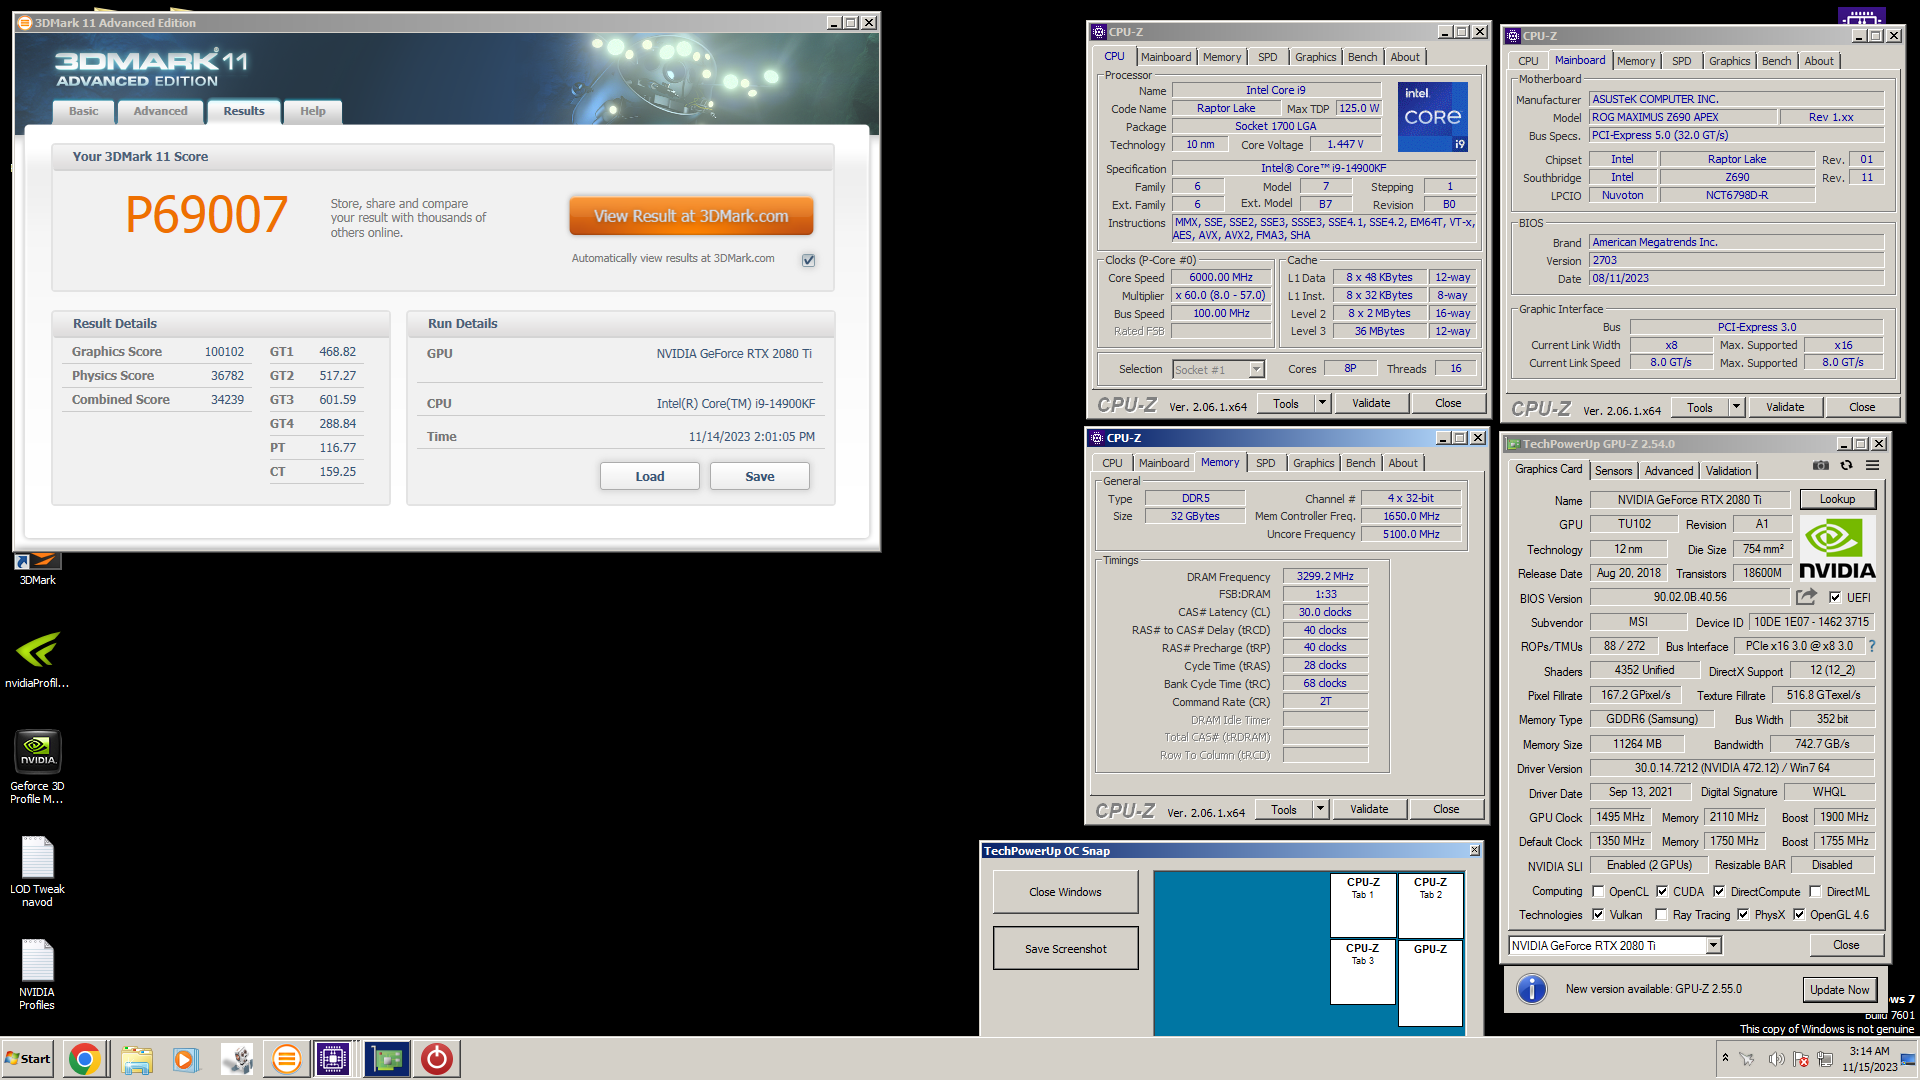Click Close Windows in OC Snap
1920x1080 pixels.
1066,892
